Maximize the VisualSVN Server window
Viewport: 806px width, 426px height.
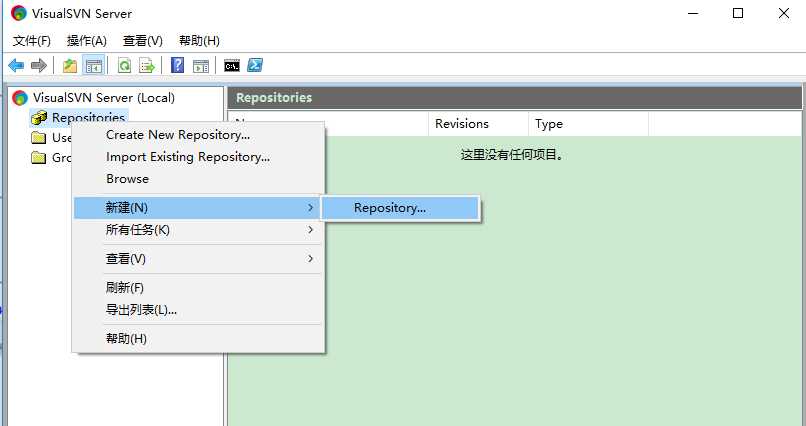click(738, 14)
